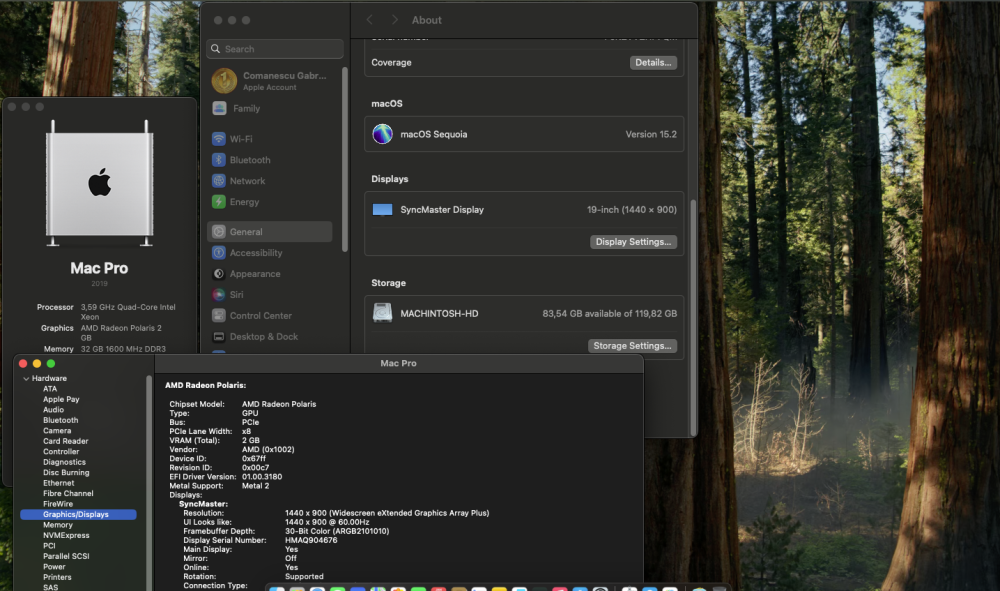Click the Mac Pro tower image

click(99, 183)
